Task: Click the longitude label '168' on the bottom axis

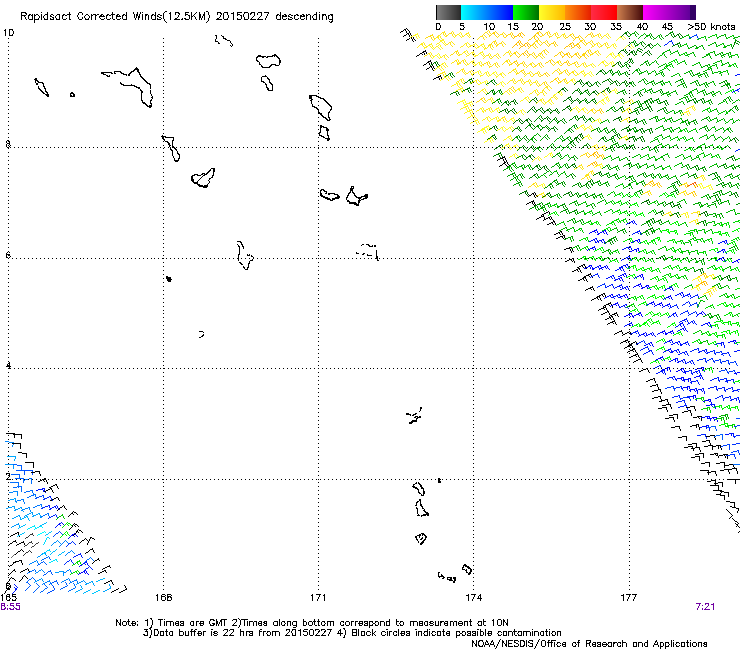Action: tap(163, 598)
